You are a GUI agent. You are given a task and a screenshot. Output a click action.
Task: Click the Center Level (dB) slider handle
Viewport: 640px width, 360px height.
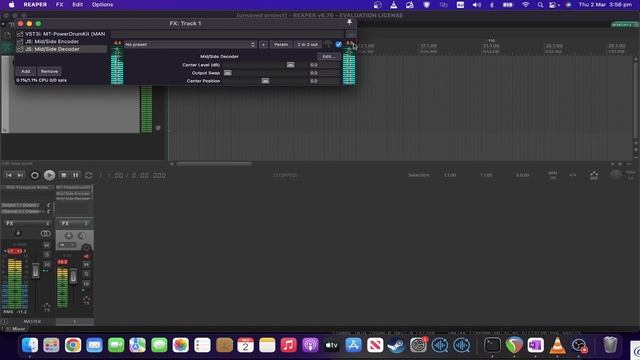click(290, 65)
